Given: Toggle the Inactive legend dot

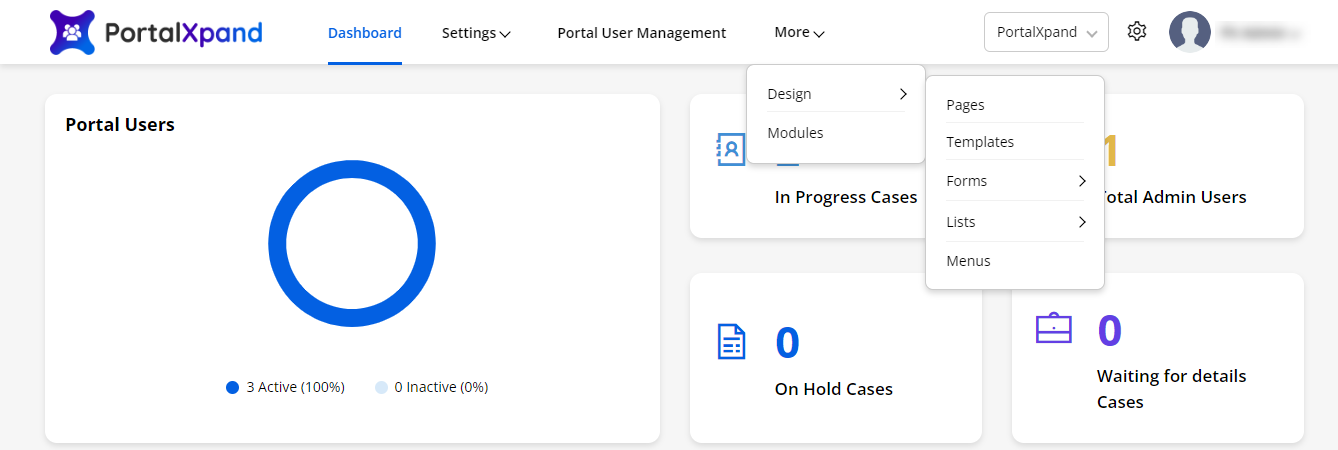Looking at the screenshot, I should [x=381, y=387].
